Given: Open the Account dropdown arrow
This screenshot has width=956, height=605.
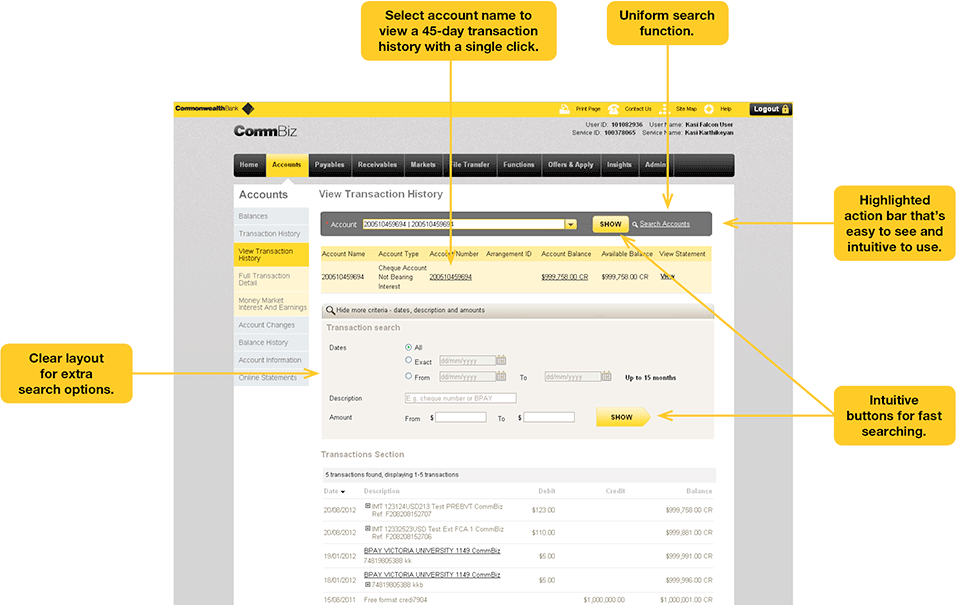Looking at the screenshot, I should 571,224.
